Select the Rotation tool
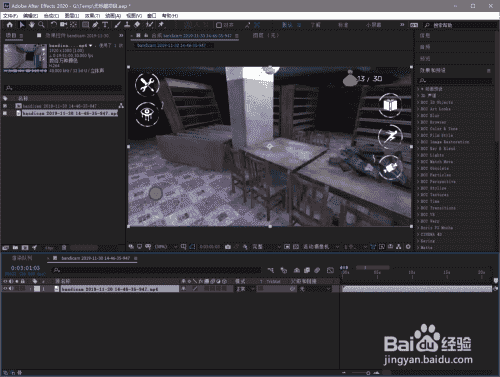Image resolution: width=500 pixels, height=377 pixels. point(54,25)
